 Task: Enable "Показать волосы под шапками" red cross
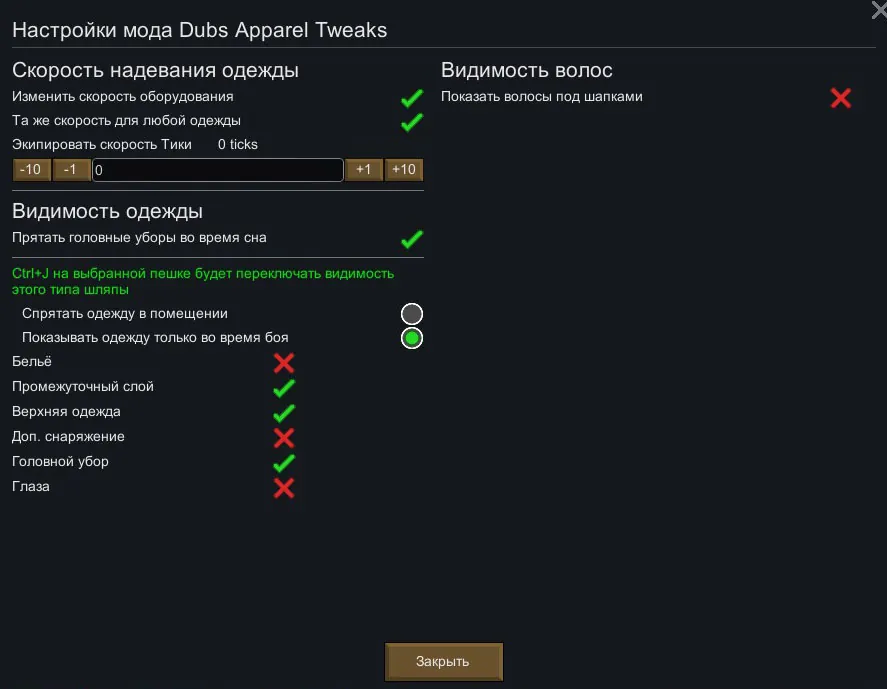(x=841, y=98)
